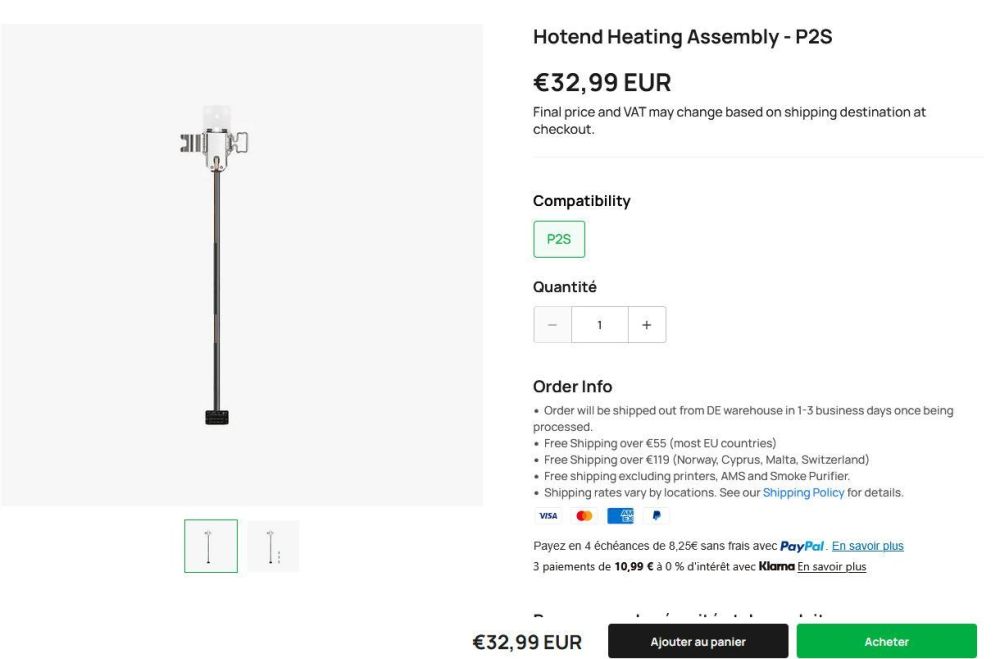Click the 'Ajouter au panier' button

pyautogui.click(x=696, y=641)
